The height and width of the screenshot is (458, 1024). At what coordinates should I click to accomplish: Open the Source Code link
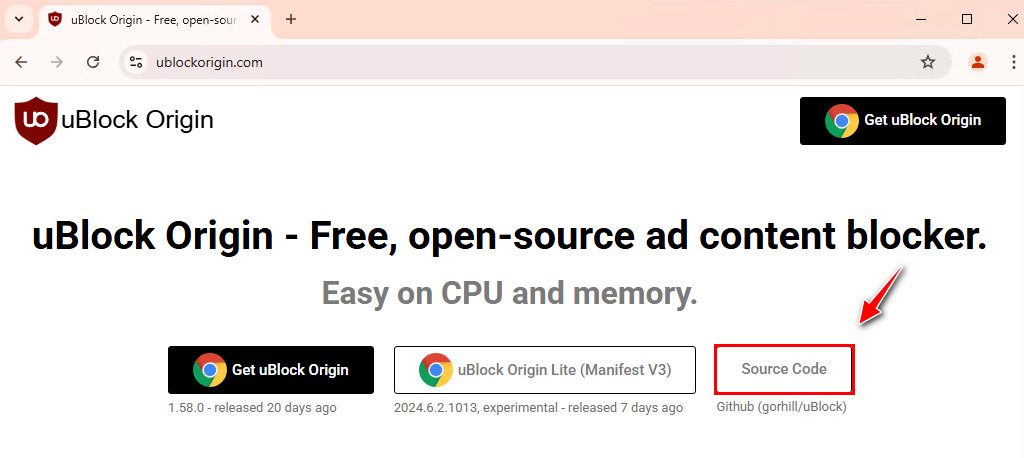coord(784,369)
